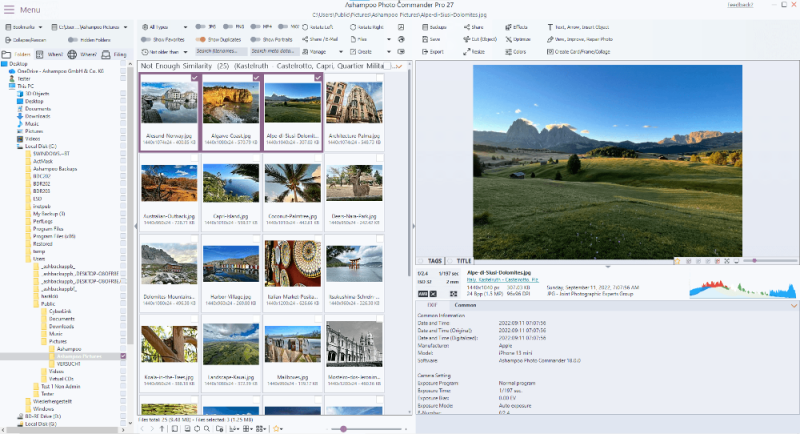Click the Feedback? link in title bar

740,5
